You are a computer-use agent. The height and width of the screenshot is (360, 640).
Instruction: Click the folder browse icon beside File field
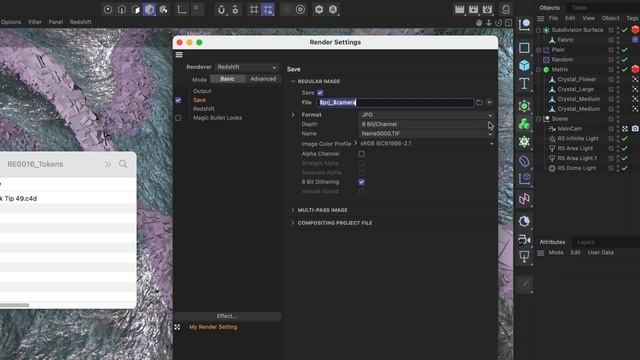(479, 102)
